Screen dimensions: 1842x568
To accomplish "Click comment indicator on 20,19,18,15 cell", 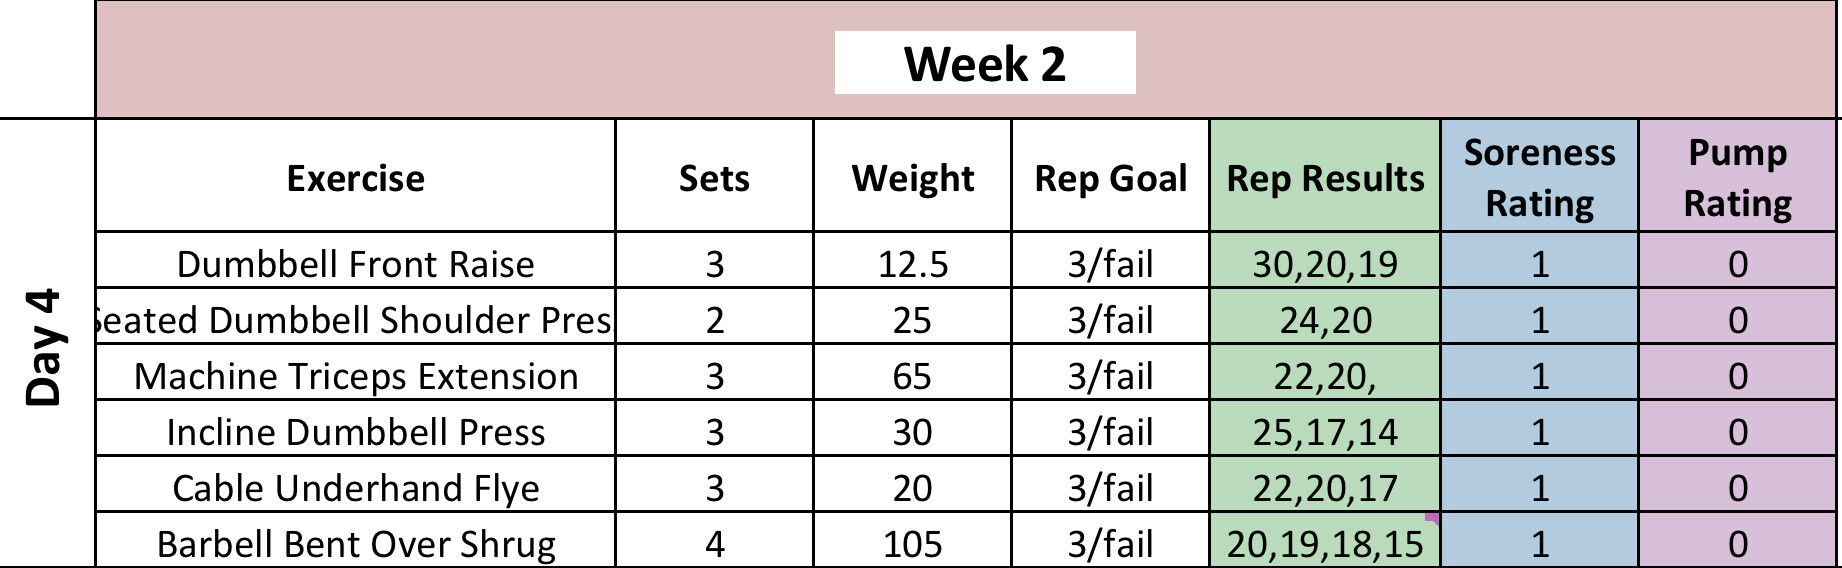I will 1434,518.
